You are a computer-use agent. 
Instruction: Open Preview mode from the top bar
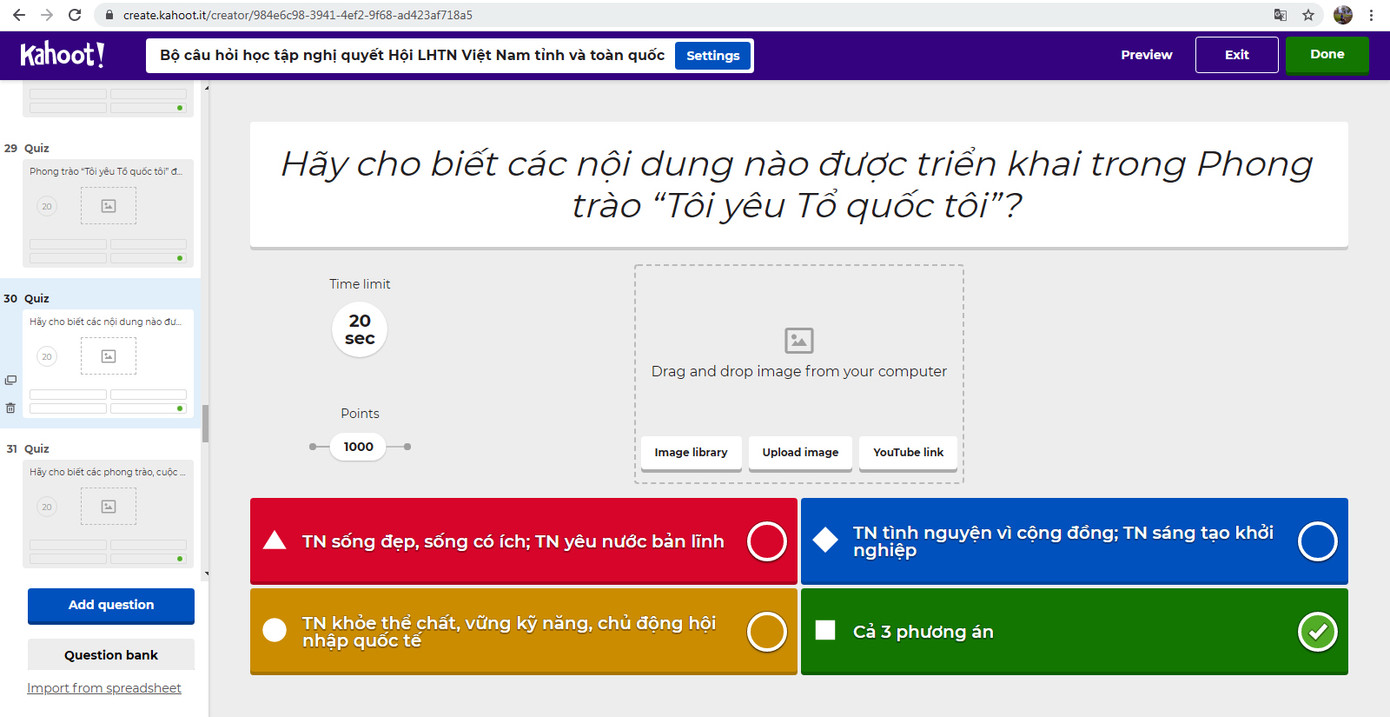[x=1146, y=55]
